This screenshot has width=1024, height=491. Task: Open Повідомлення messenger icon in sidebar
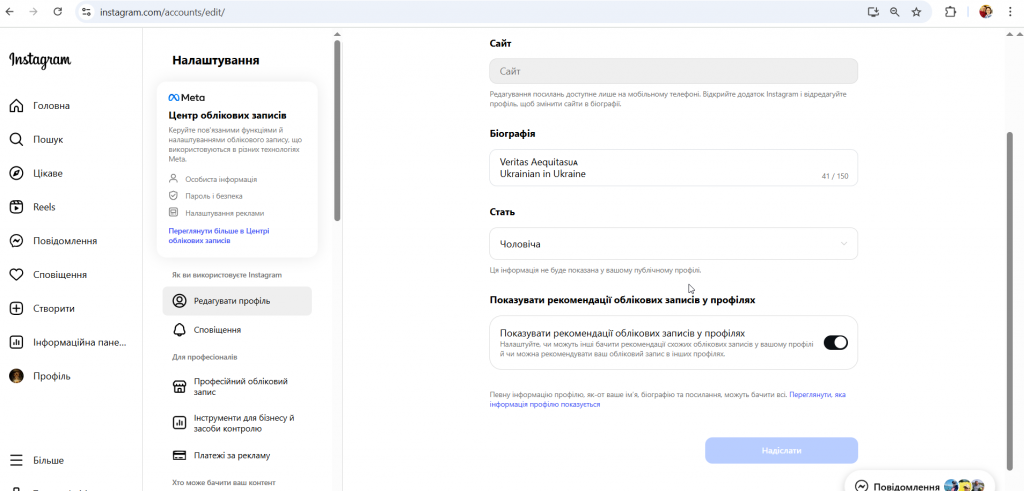tap(16, 241)
